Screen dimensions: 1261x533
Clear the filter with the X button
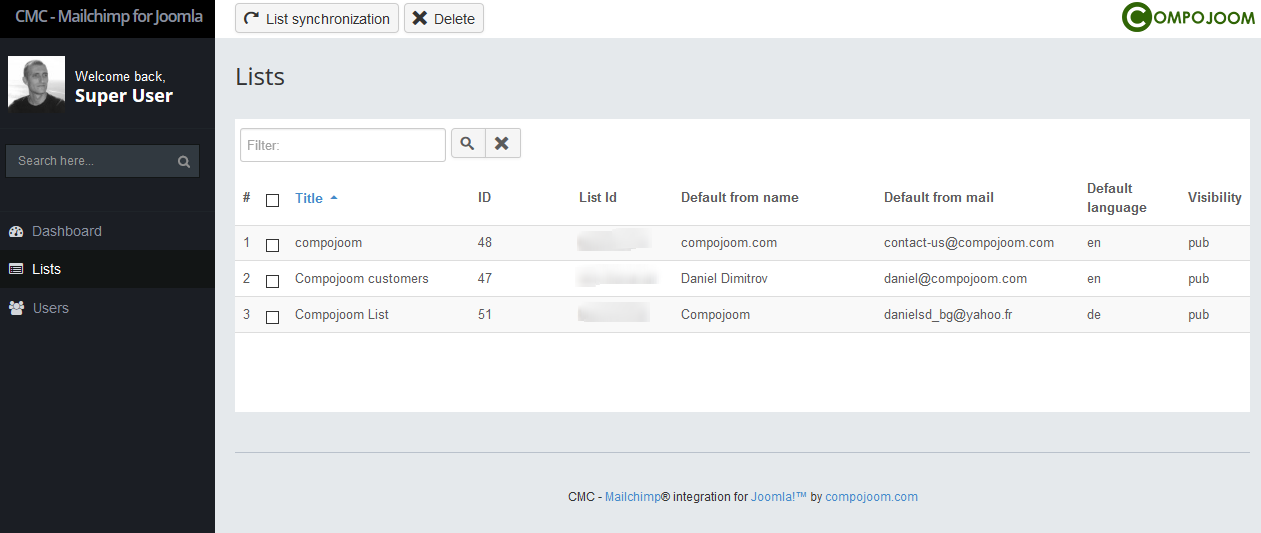(x=502, y=144)
